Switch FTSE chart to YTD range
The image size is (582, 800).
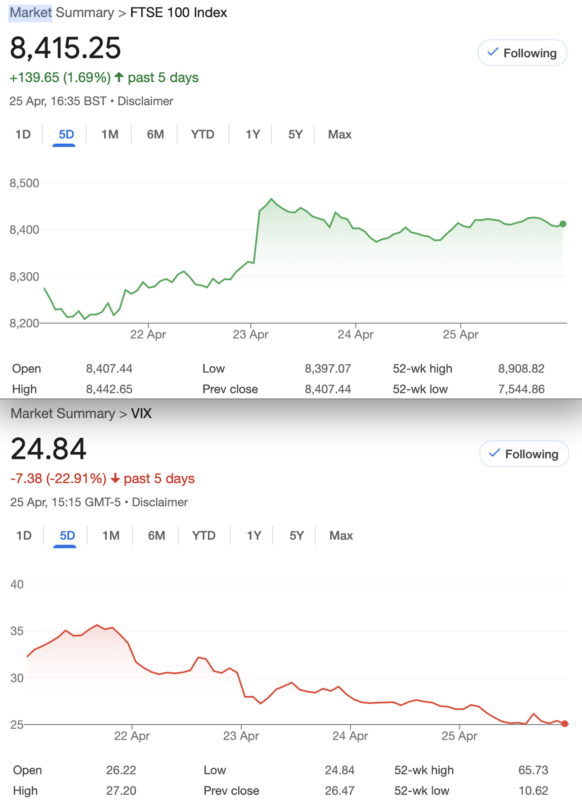203,134
